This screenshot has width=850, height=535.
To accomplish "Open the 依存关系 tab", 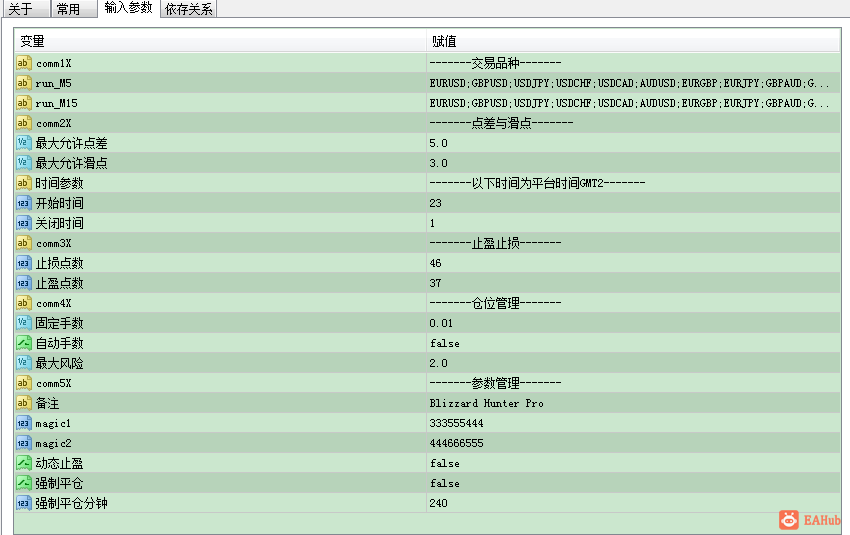I will click(189, 9).
